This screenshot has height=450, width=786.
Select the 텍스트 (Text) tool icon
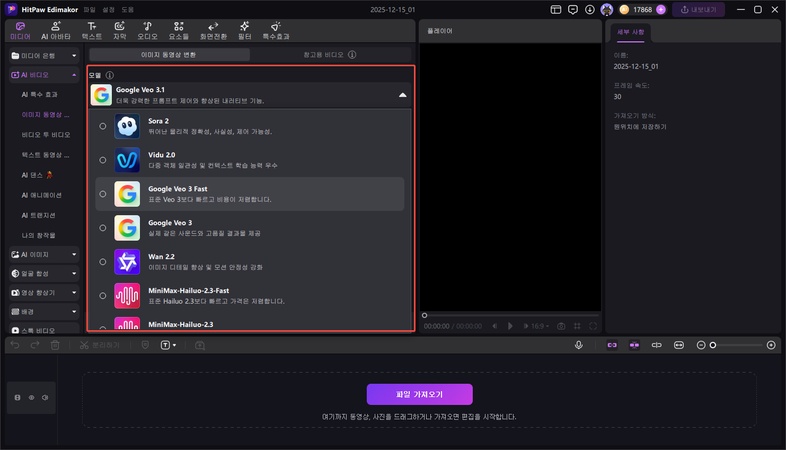point(92,31)
